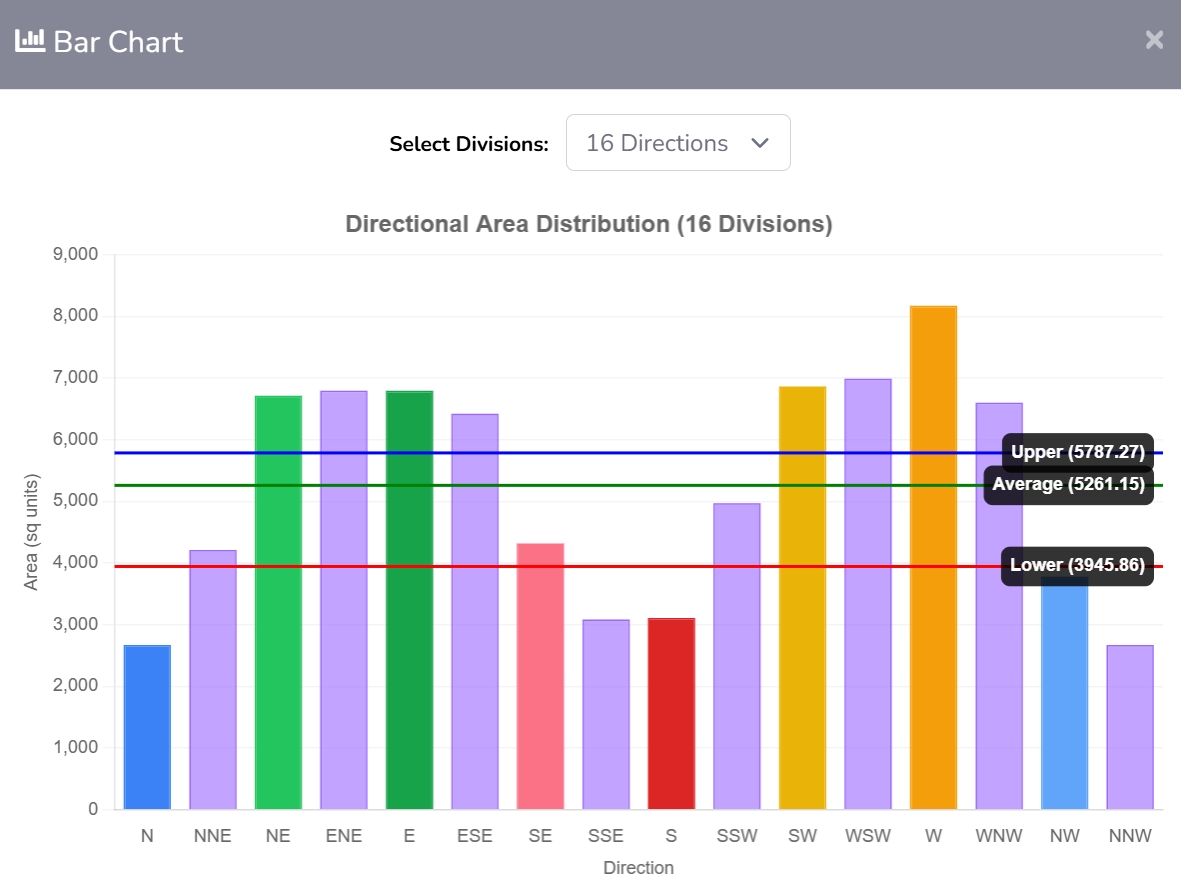
Task: Click the blue N direction bar
Action: 147,727
